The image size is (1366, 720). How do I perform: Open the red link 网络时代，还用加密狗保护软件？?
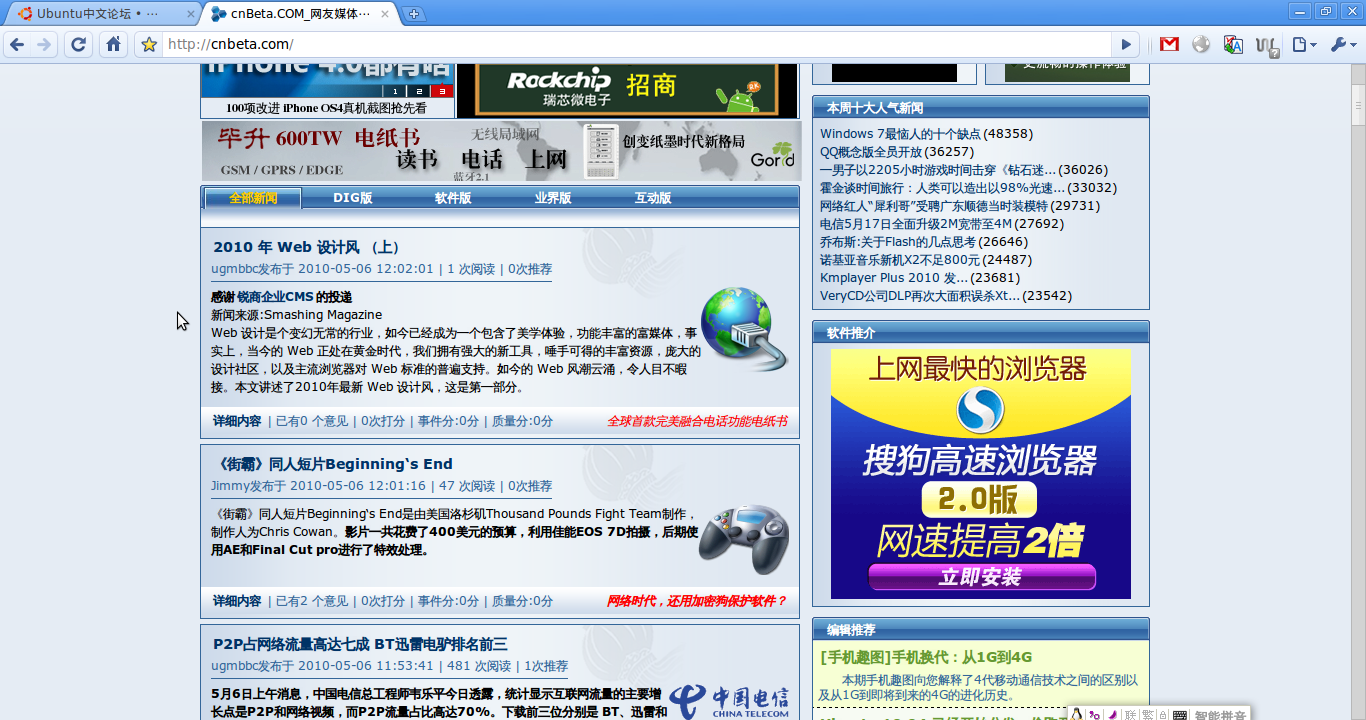coord(697,601)
